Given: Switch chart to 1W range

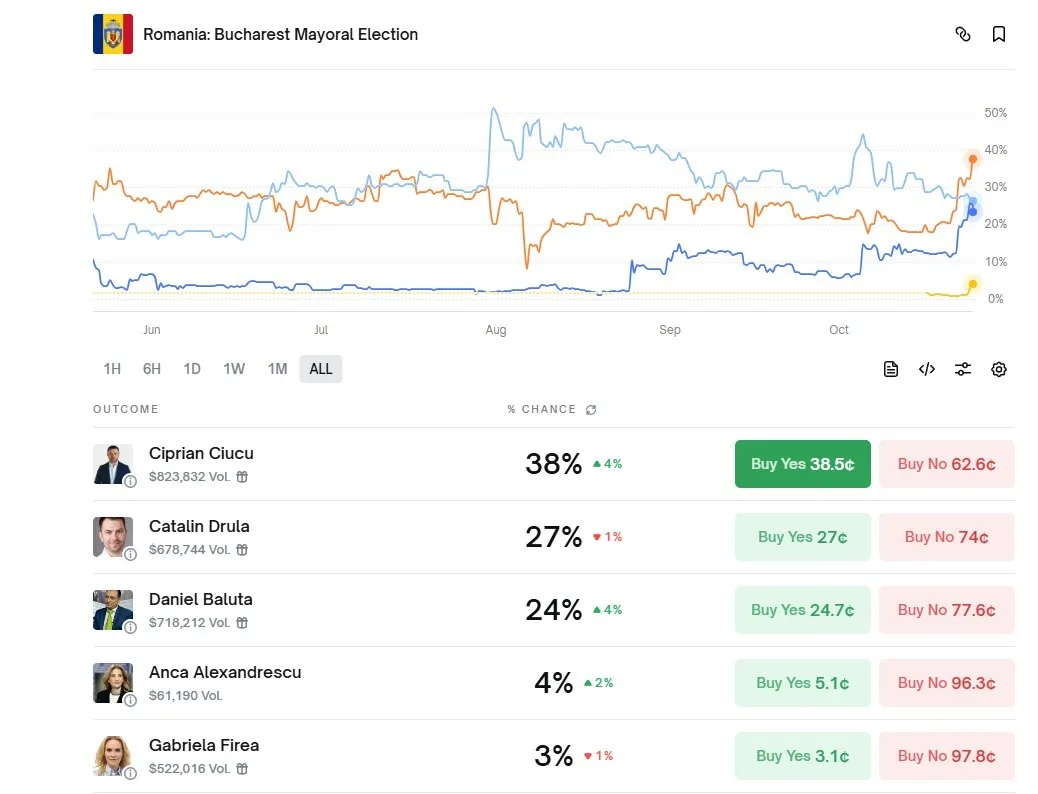Looking at the screenshot, I should 234,369.
